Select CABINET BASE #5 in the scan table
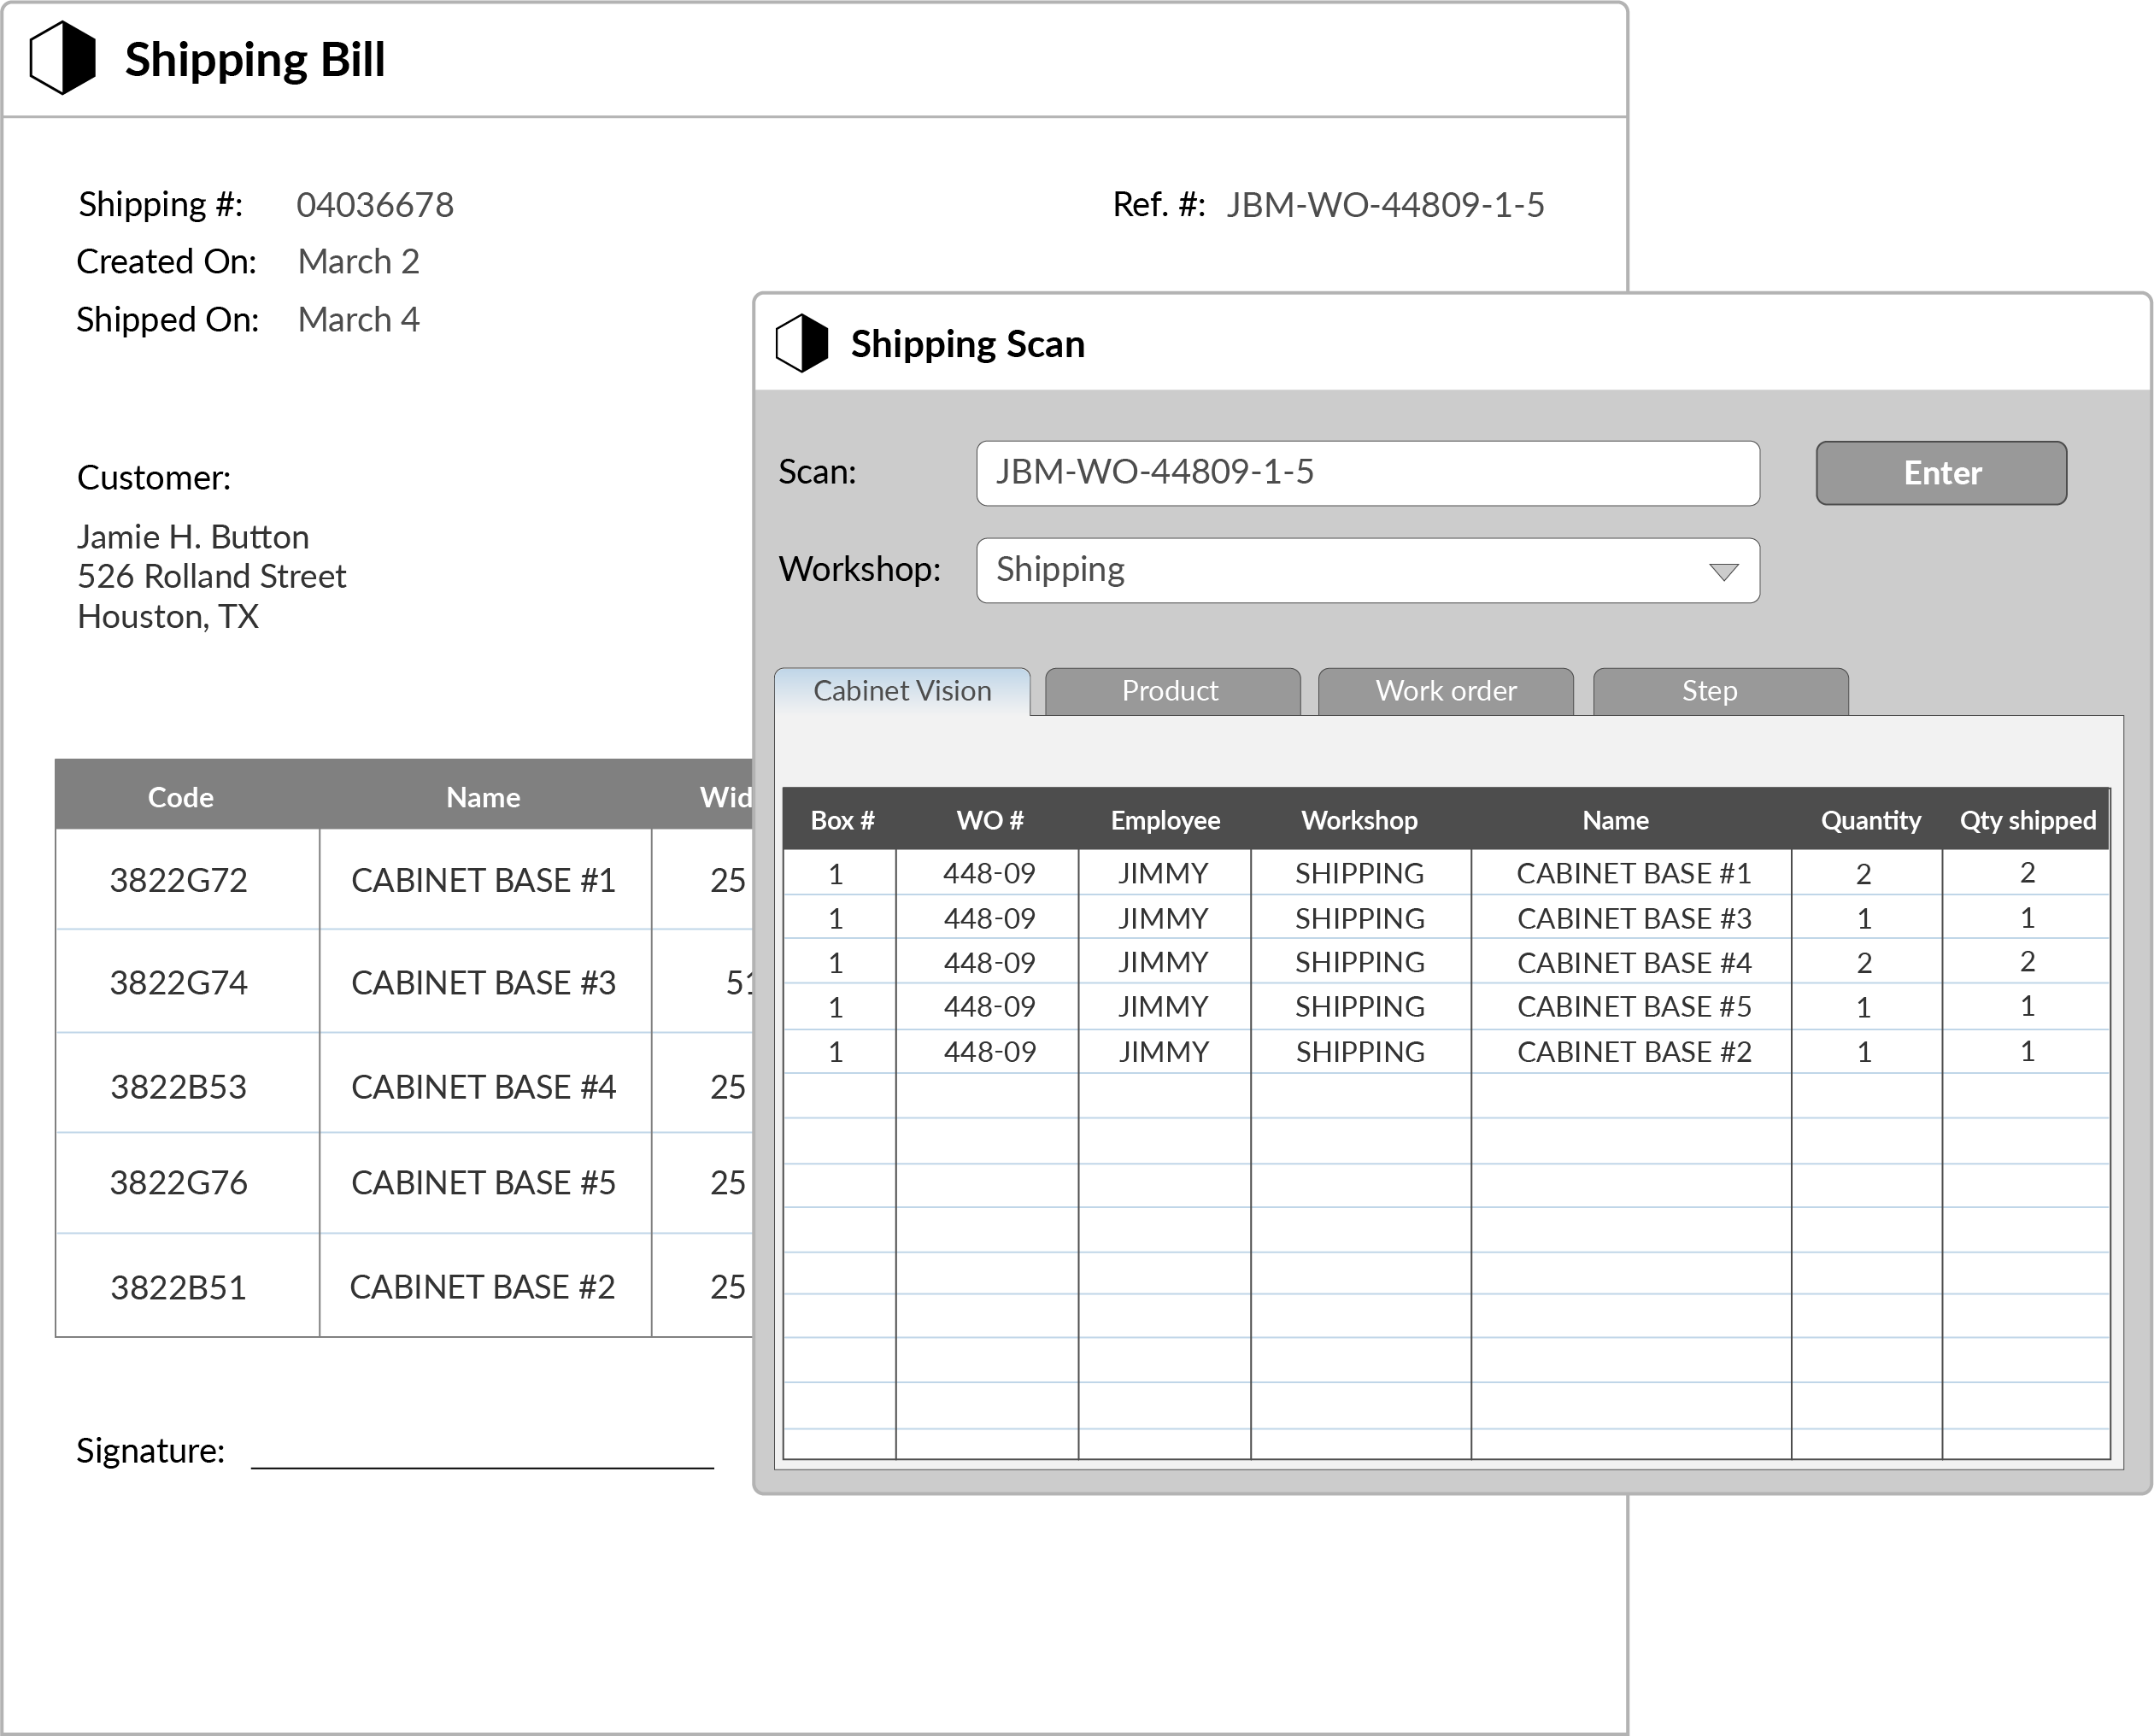The width and height of the screenshot is (2154, 1736). pos(1633,1006)
